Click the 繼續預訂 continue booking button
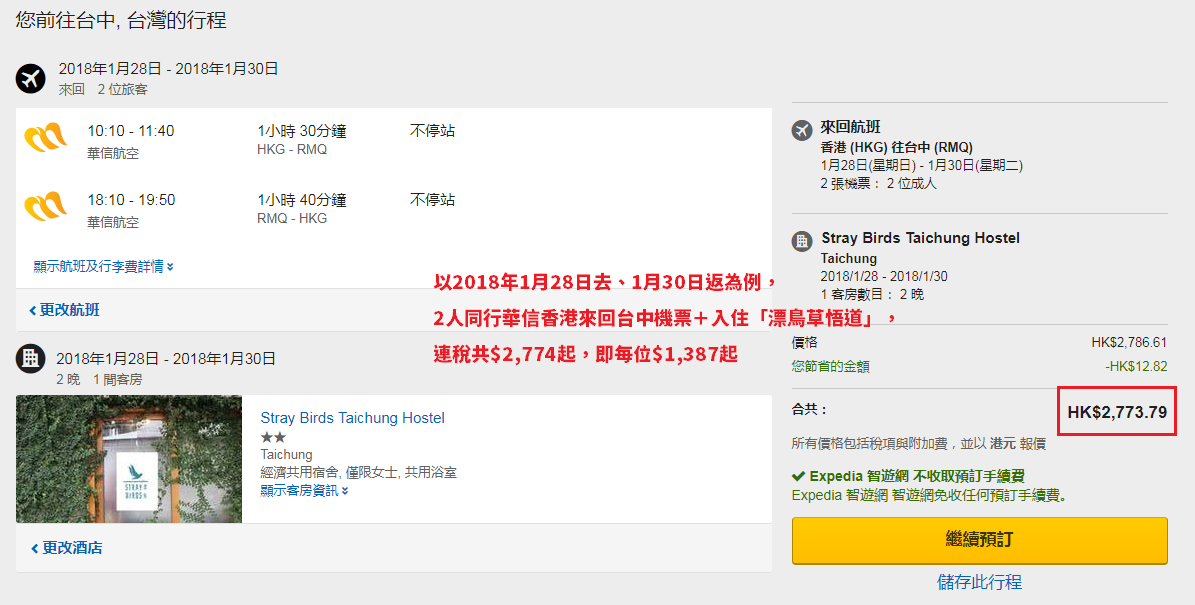The width and height of the screenshot is (1195, 605). pos(979,540)
